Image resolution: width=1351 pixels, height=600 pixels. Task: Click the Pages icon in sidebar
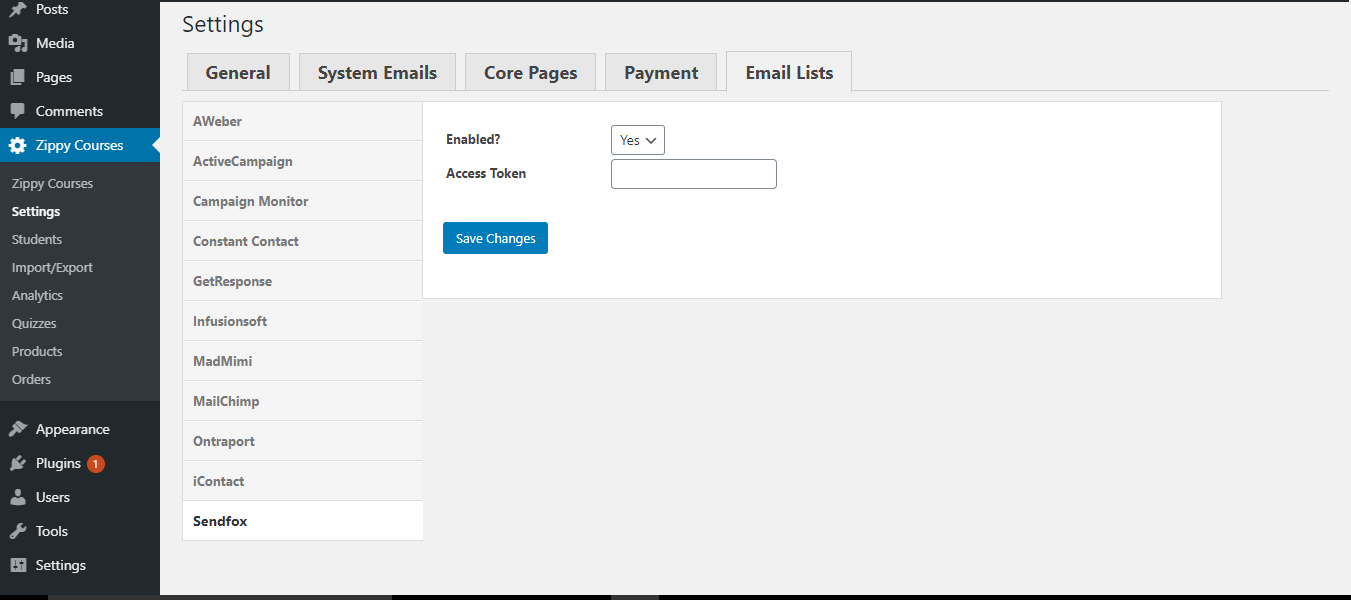pyautogui.click(x=18, y=77)
